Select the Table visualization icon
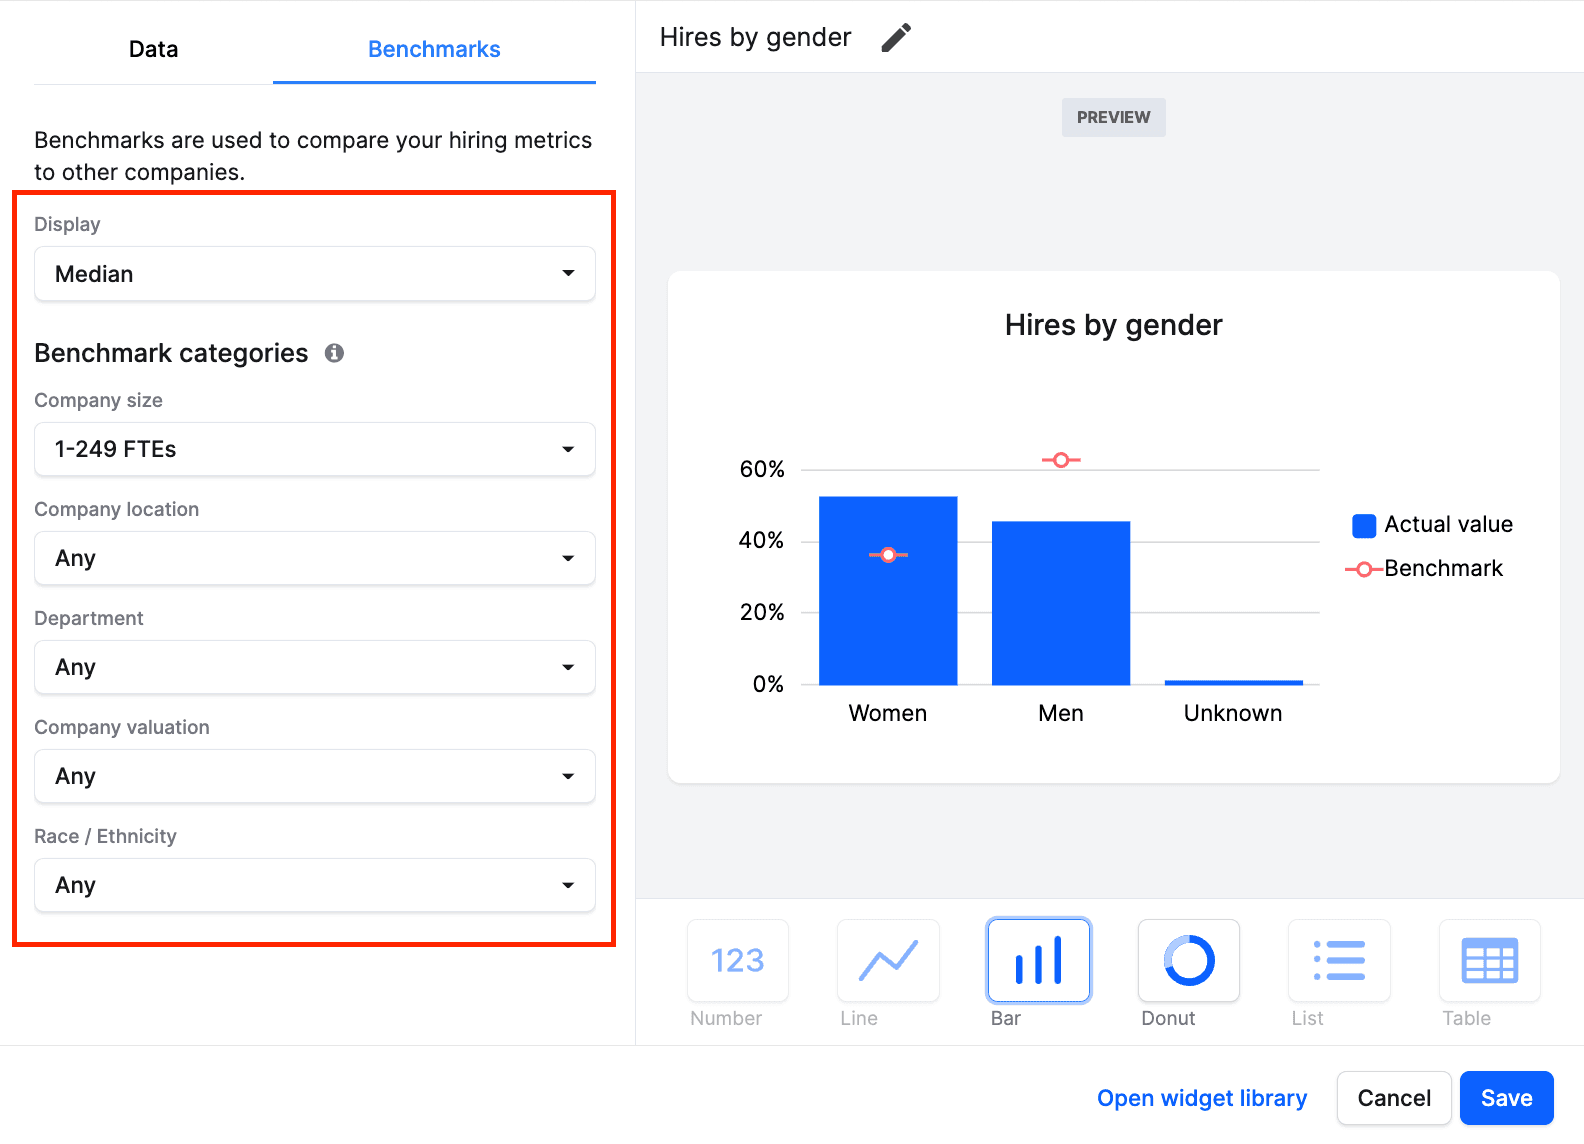Image resolution: width=1584 pixels, height=1144 pixels. (1489, 961)
